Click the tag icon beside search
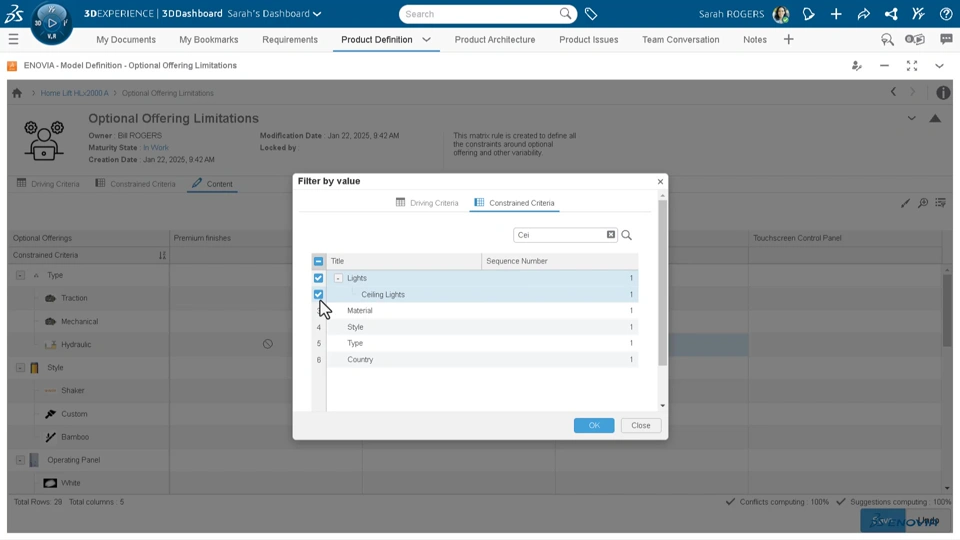 coord(591,13)
